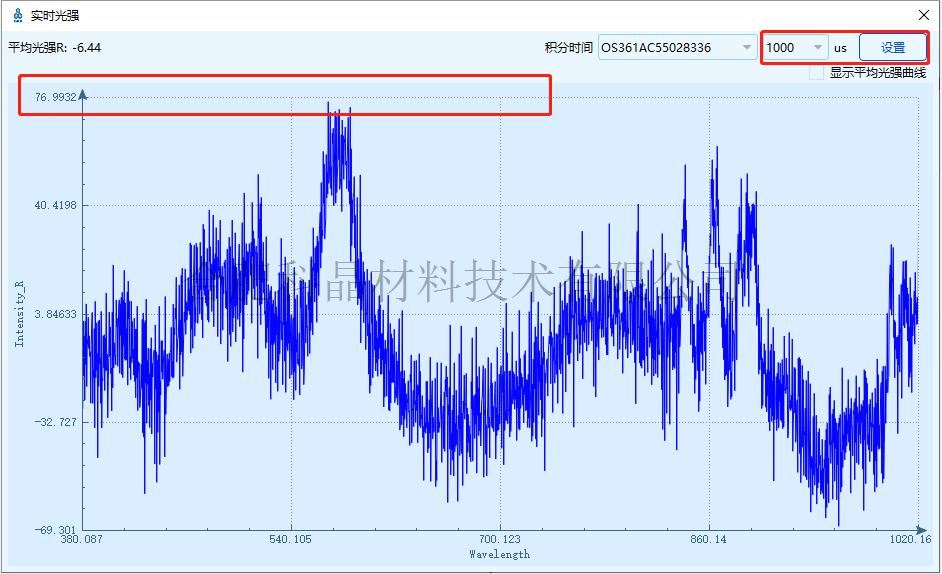Screen dimensions: 942x574
Task: Click the Y-axis arrowhead at the top
Action: [x=83, y=95]
